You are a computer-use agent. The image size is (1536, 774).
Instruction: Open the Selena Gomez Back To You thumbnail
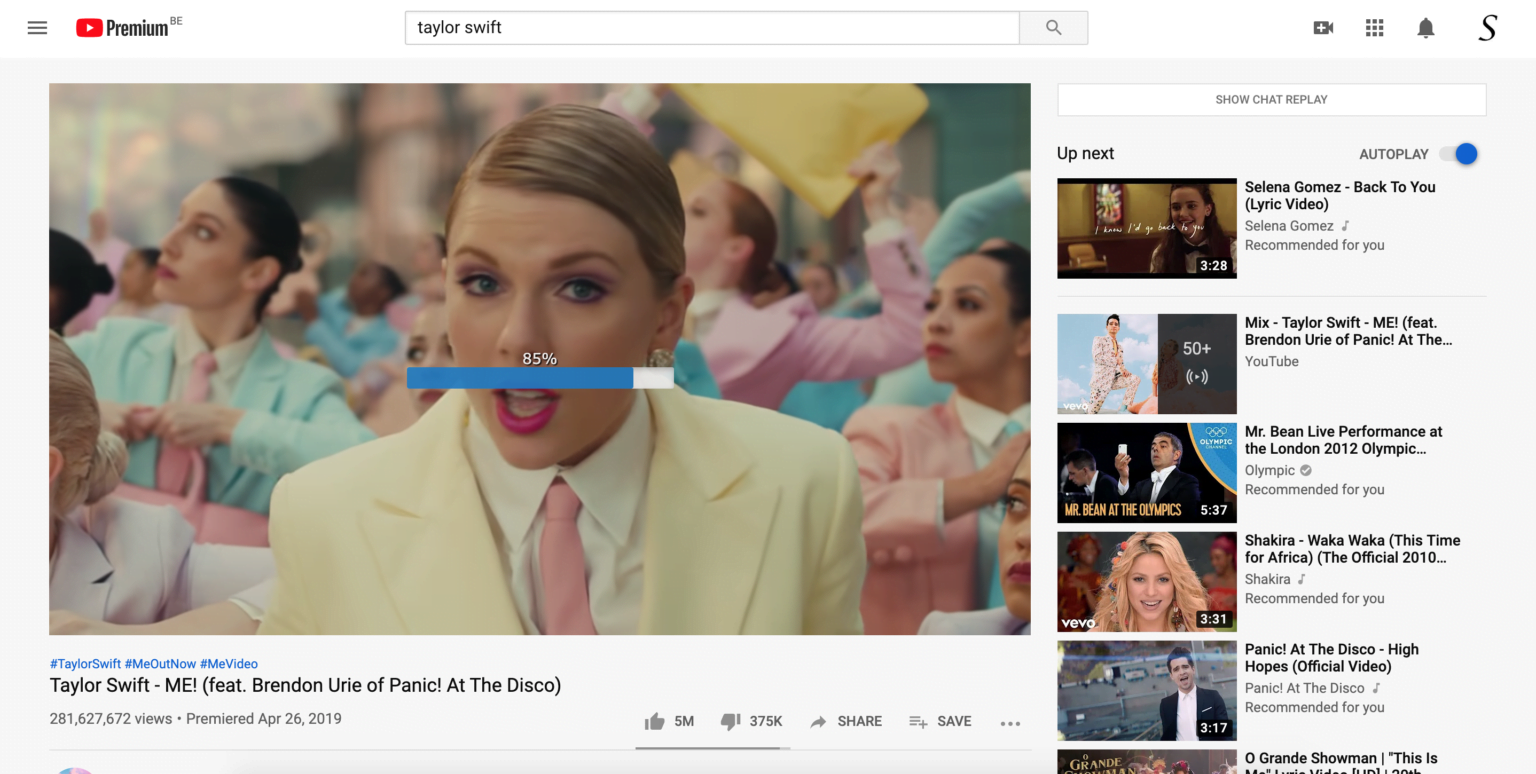coord(1146,228)
